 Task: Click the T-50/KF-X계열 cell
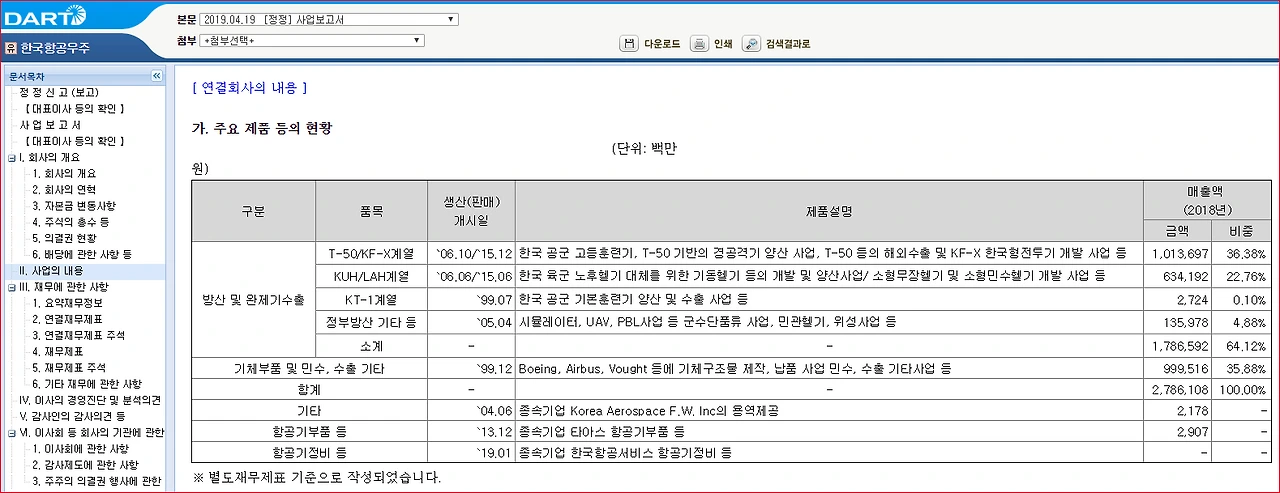tap(371, 253)
